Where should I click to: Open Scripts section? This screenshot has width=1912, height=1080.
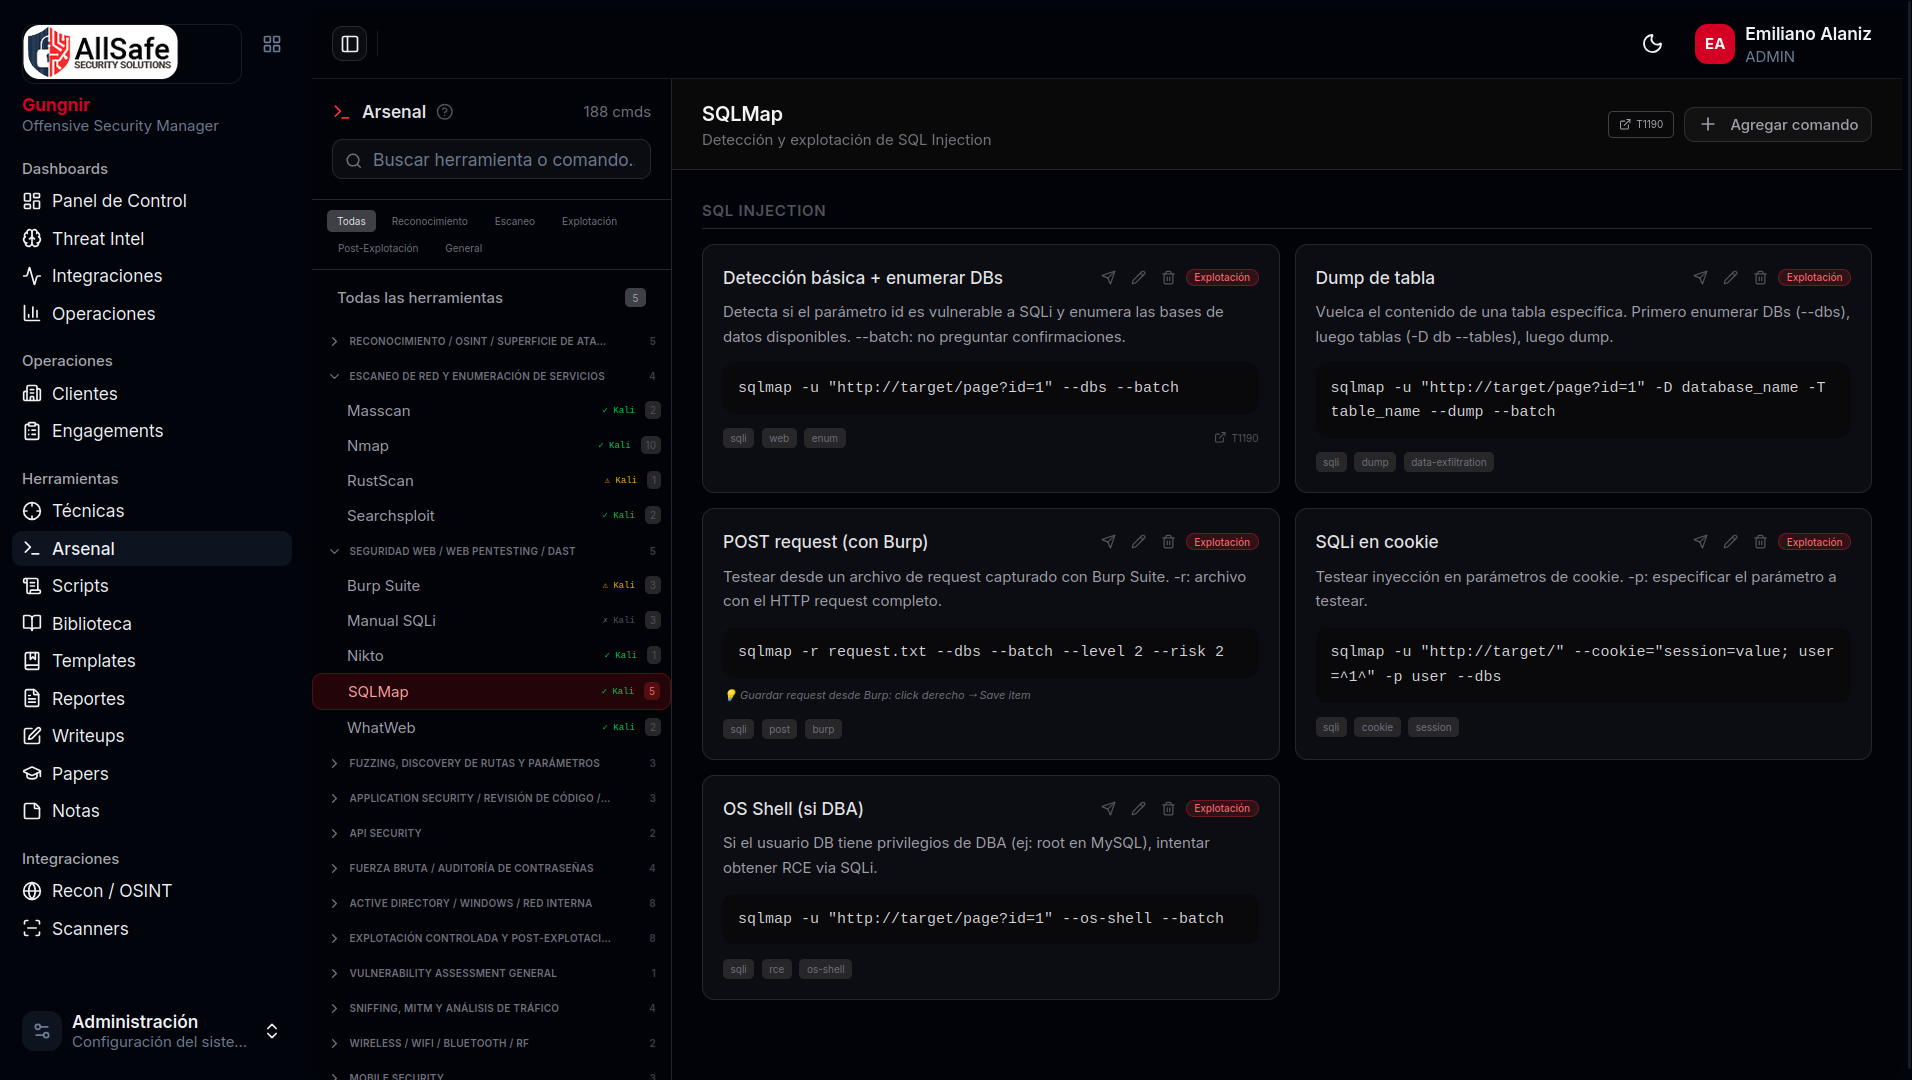coord(152,586)
